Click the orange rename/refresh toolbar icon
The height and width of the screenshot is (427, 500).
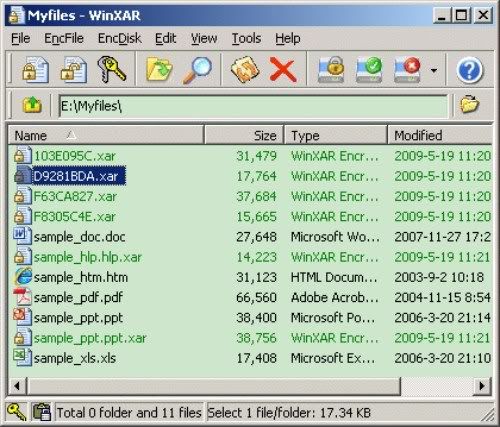coord(245,69)
